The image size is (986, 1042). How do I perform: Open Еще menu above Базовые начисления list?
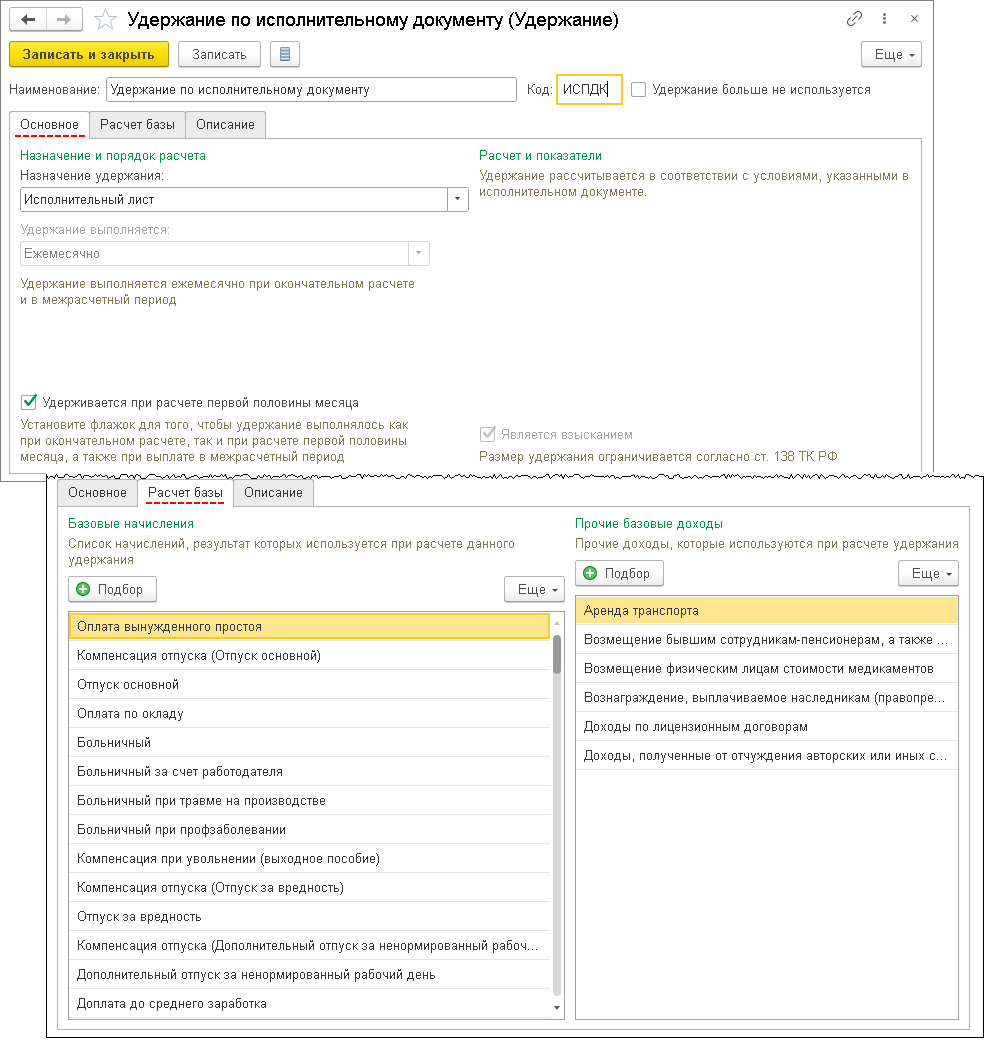pos(534,589)
